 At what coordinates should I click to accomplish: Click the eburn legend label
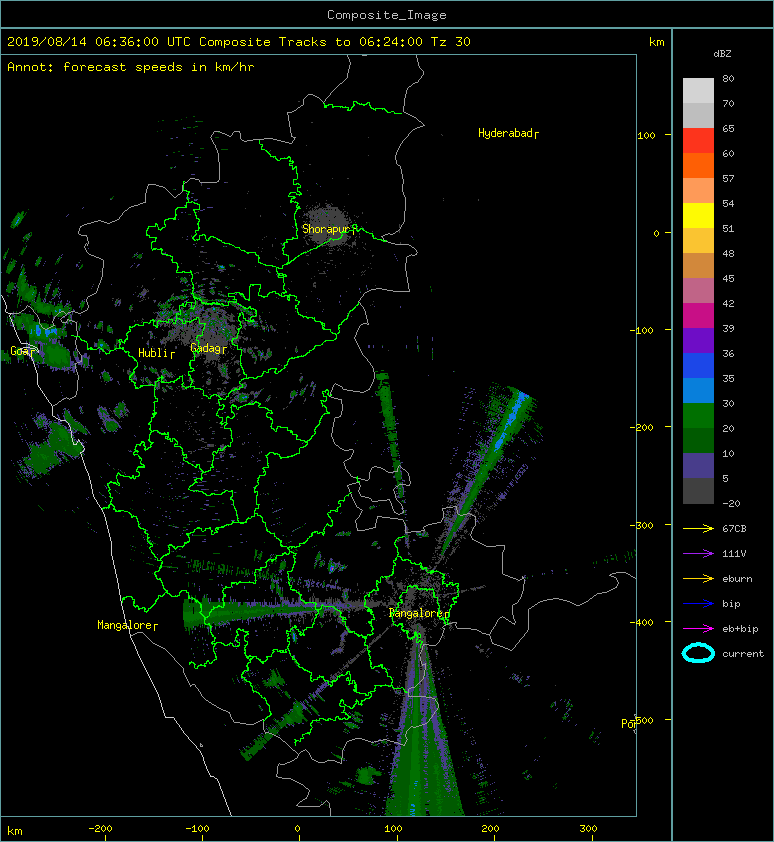coord(737,579)
